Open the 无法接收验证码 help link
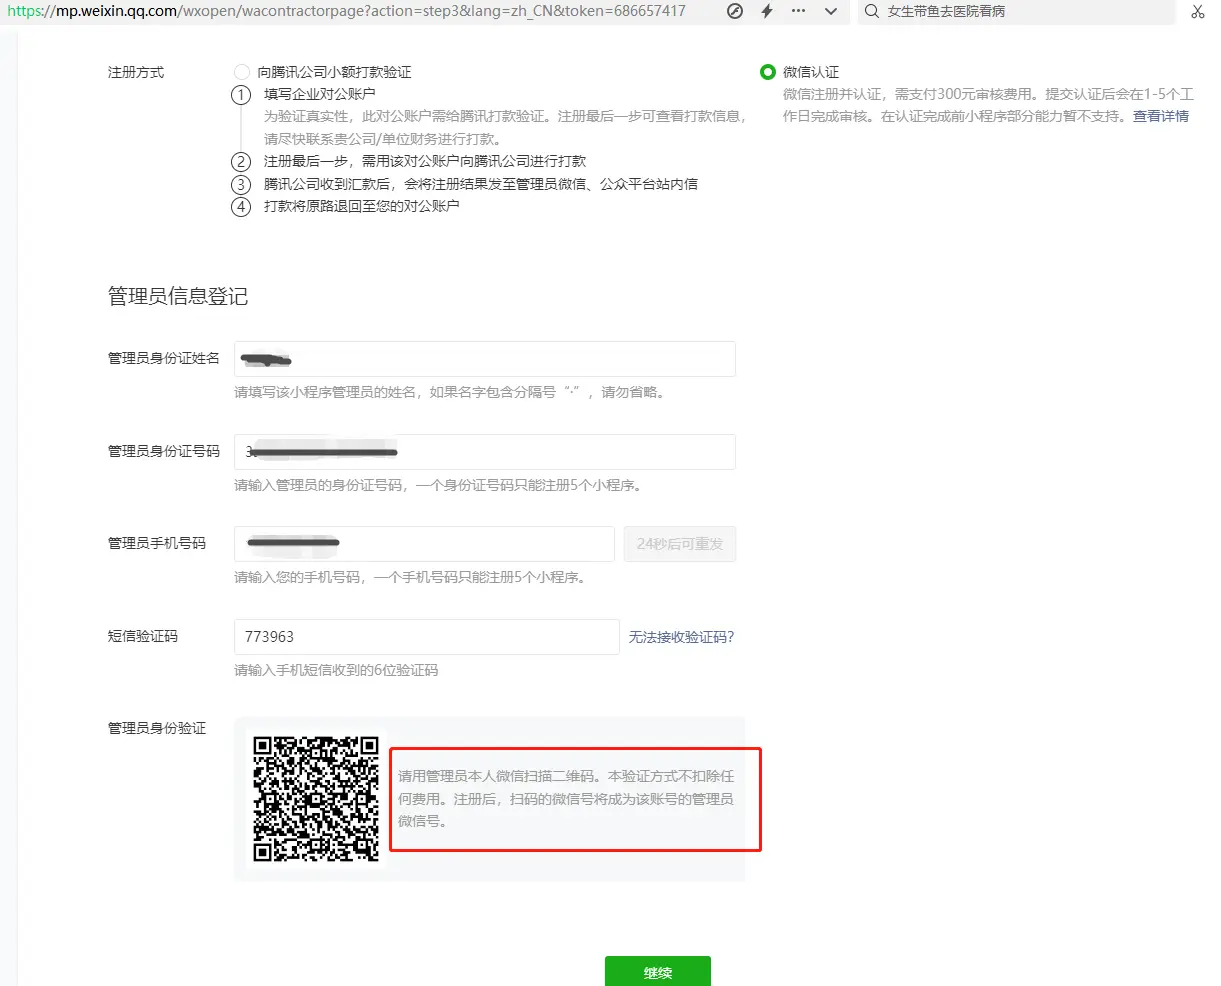The image size is (1221, 986). click(681, 637)
